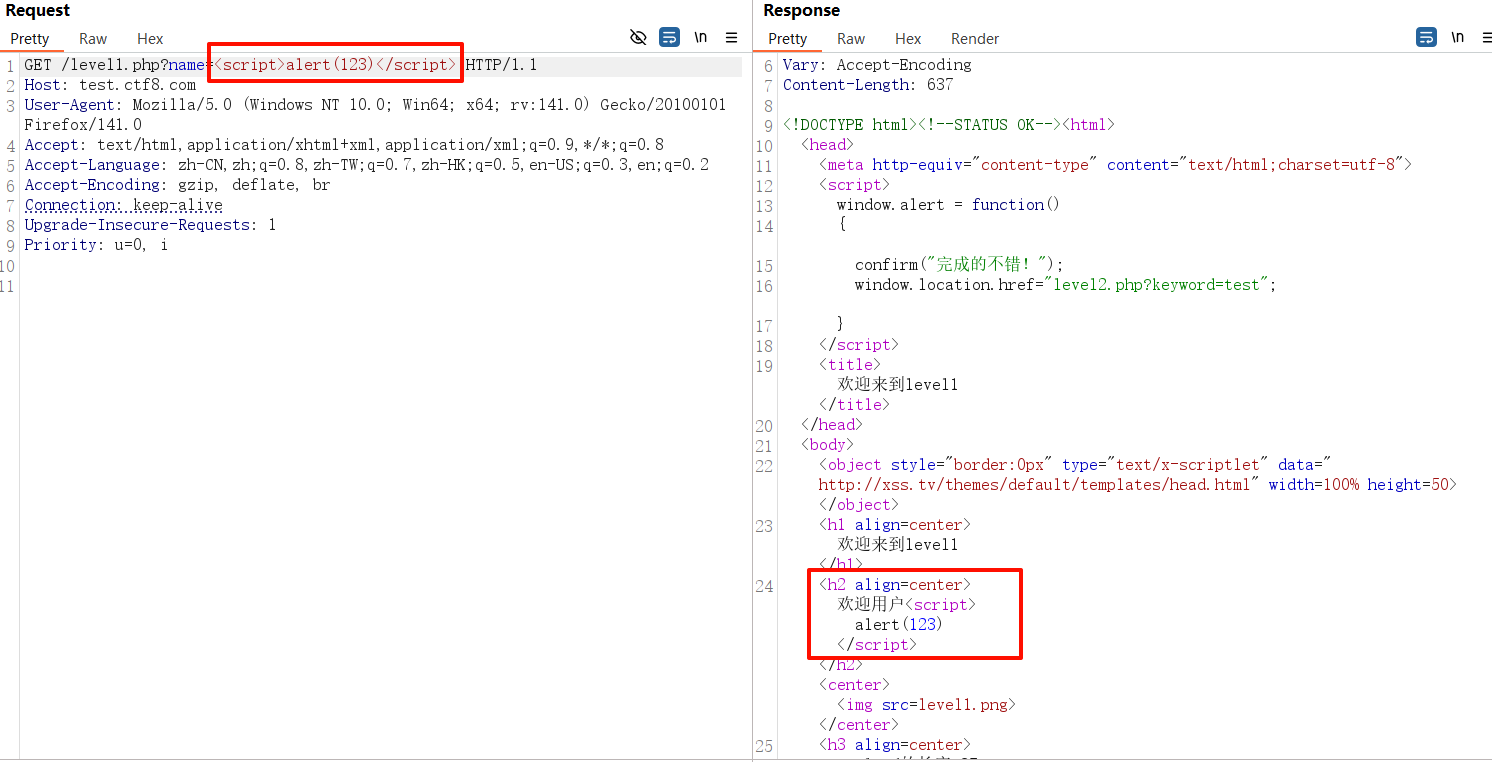
Task: Click the Host: test.ctf8.com header line
Action: click(110, 85)
